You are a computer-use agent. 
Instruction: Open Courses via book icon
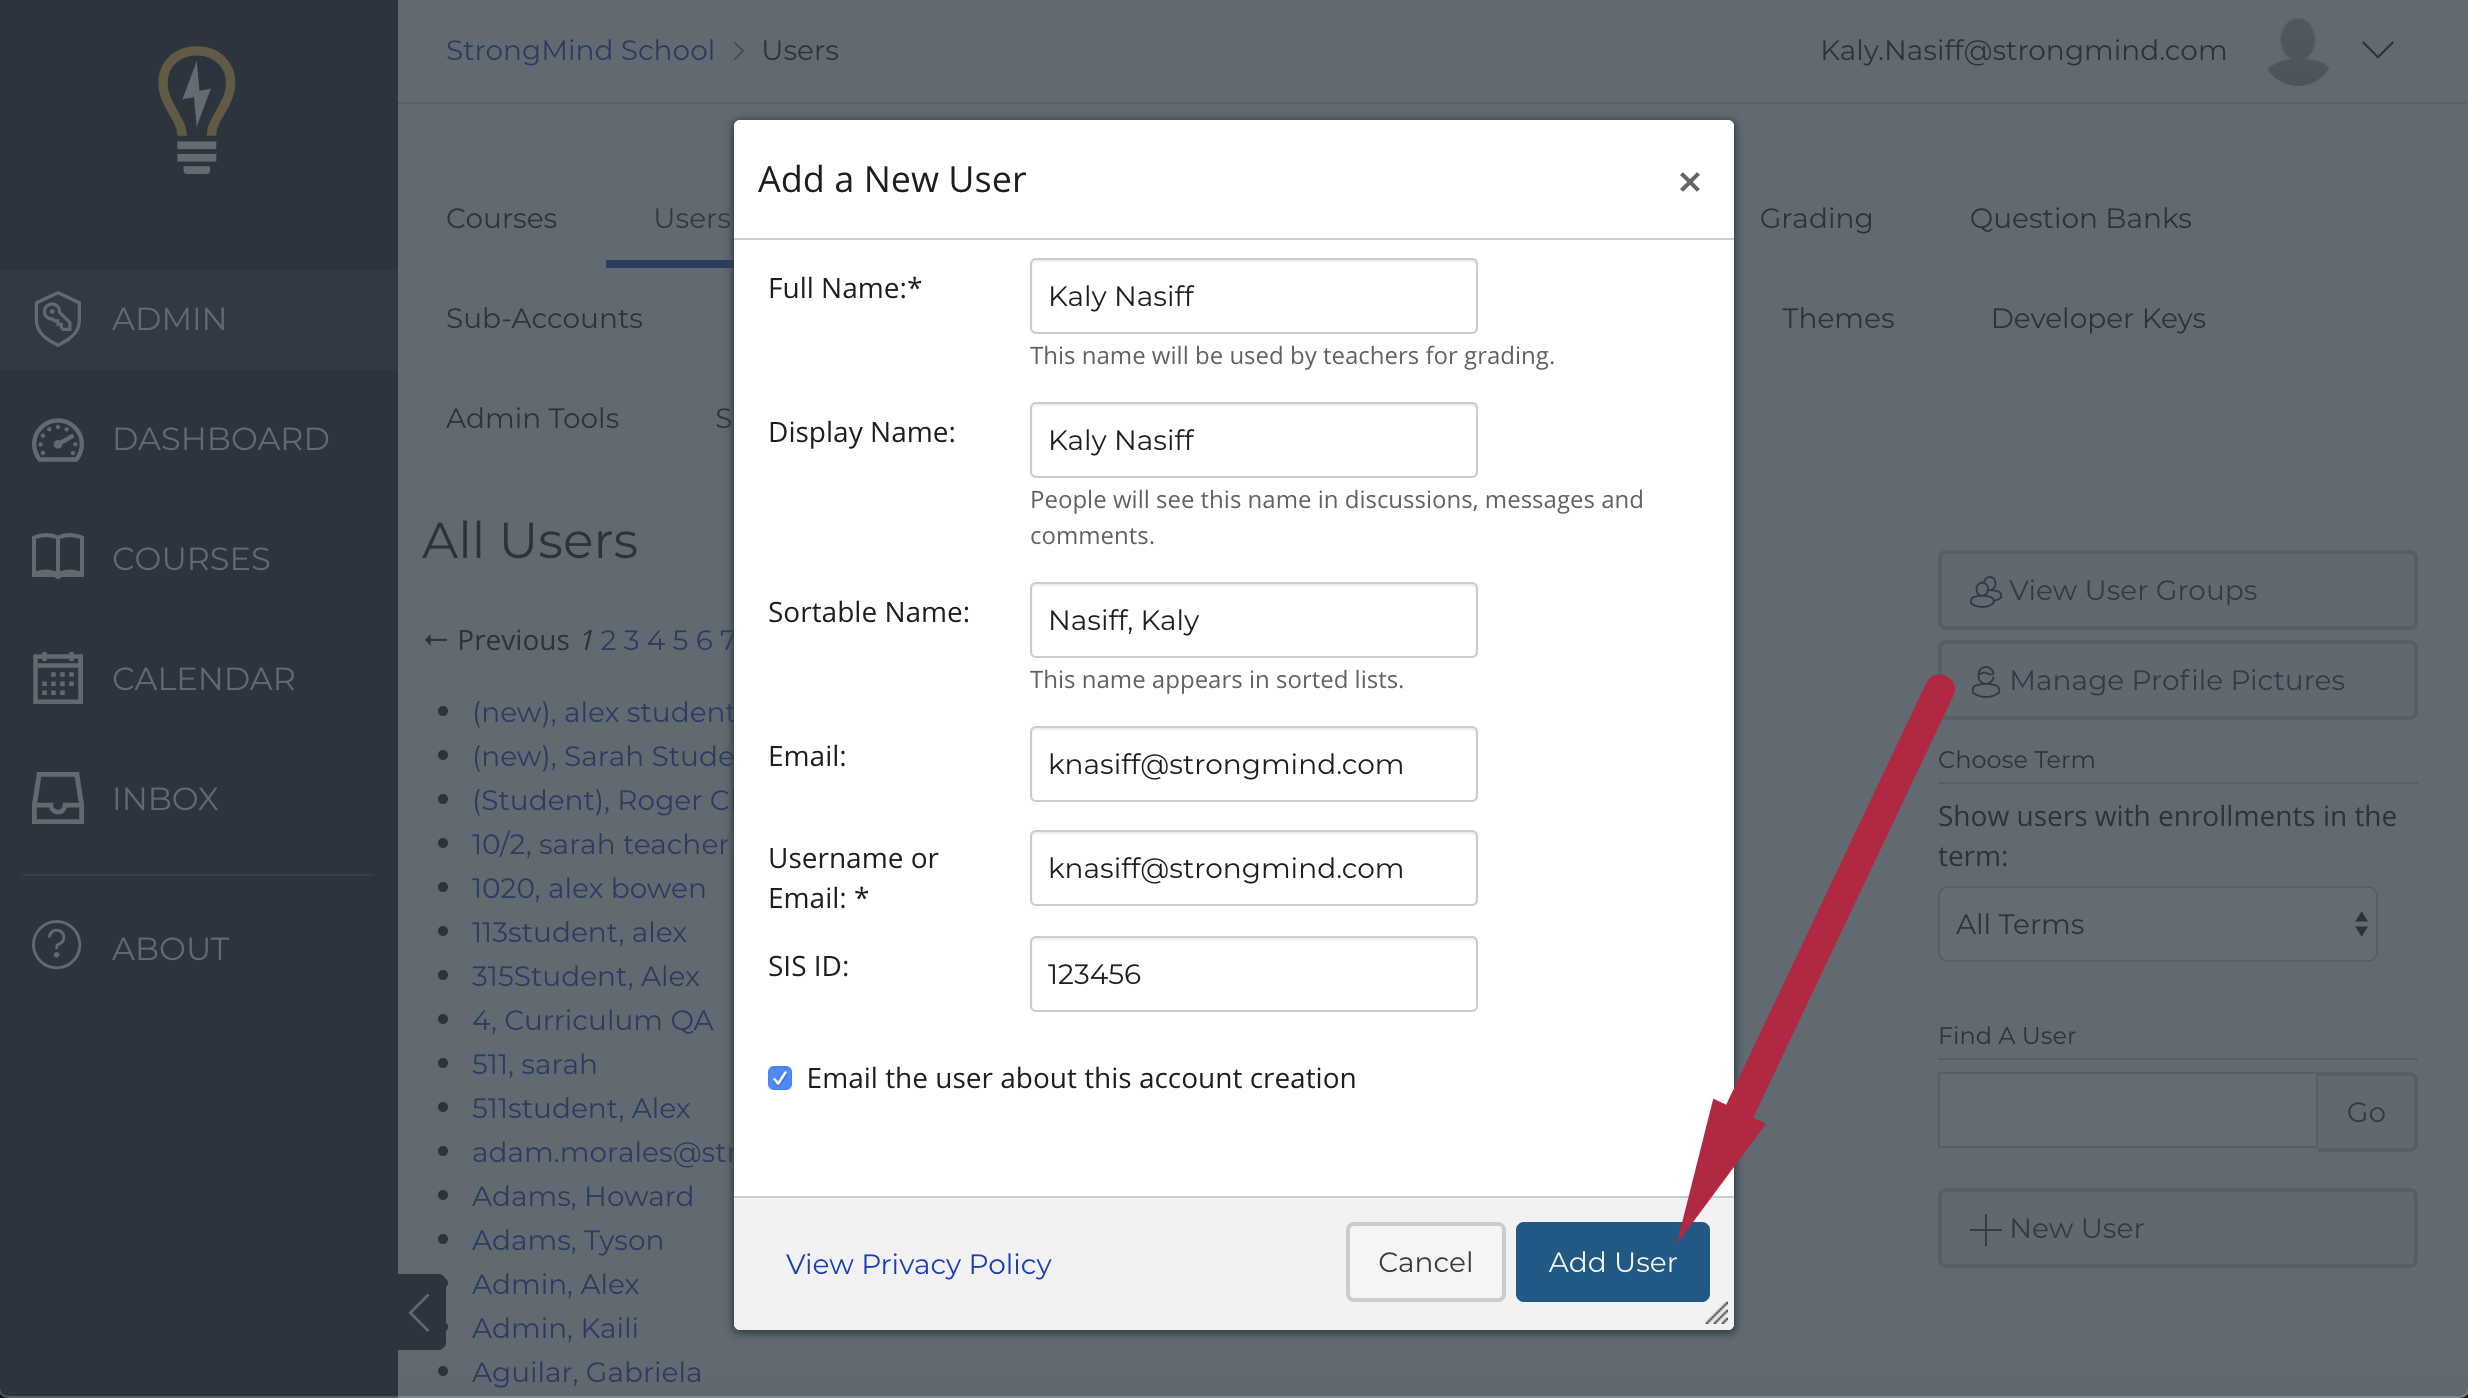click(x=57, y=556)
